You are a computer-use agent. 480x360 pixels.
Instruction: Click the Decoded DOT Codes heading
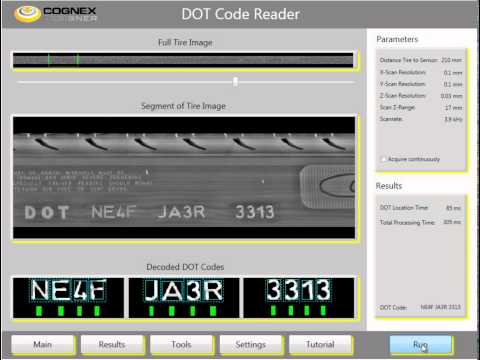point(185,267)
